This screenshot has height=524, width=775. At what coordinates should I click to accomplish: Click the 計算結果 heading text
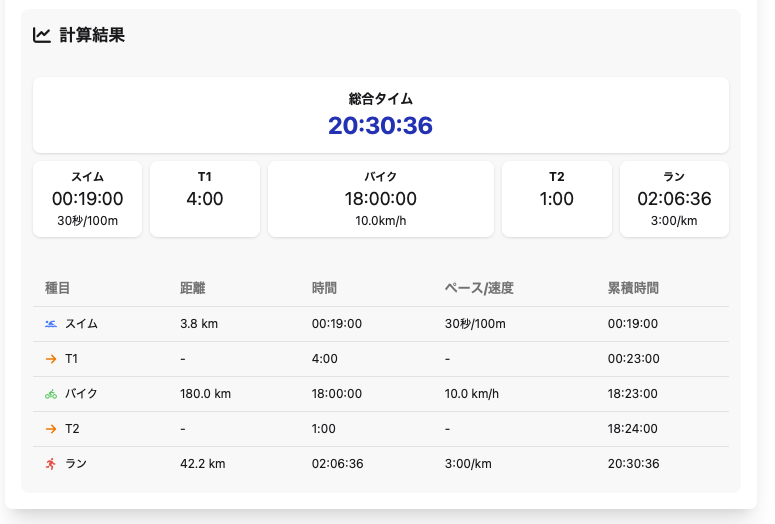(92, 35)
